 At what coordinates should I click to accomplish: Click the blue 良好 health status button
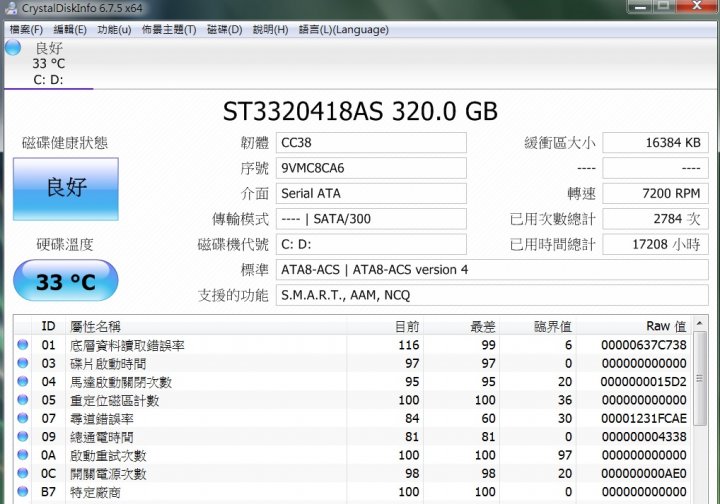point(66,189)
